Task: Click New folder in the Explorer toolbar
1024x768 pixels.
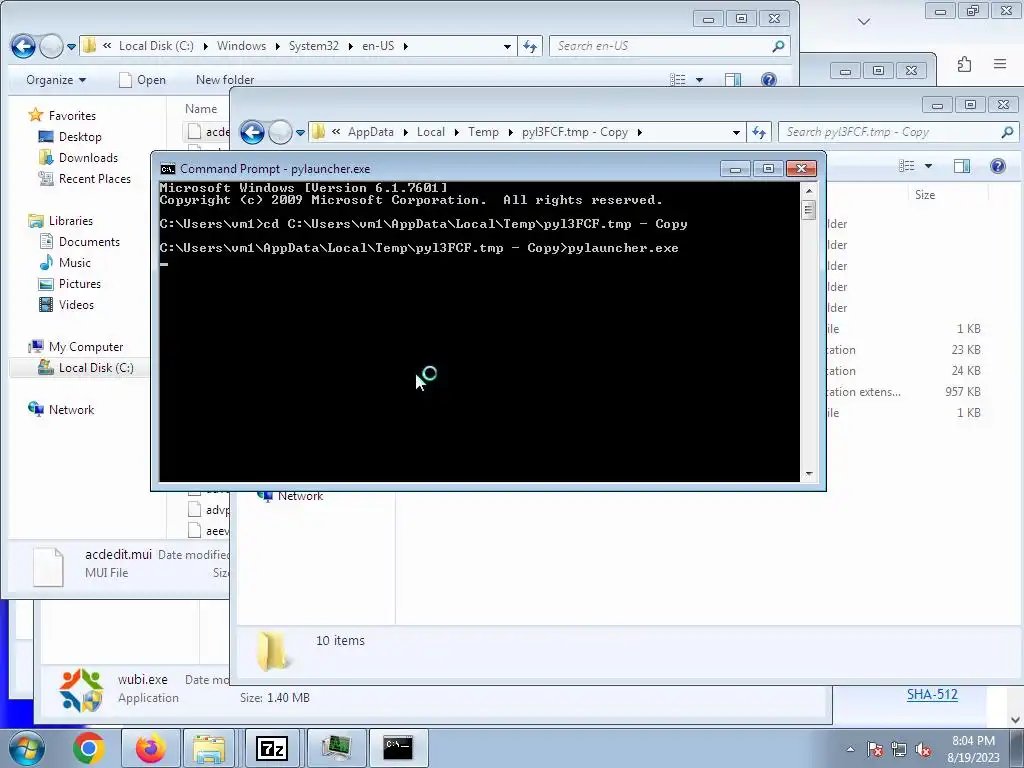Action: pos(225,80)
